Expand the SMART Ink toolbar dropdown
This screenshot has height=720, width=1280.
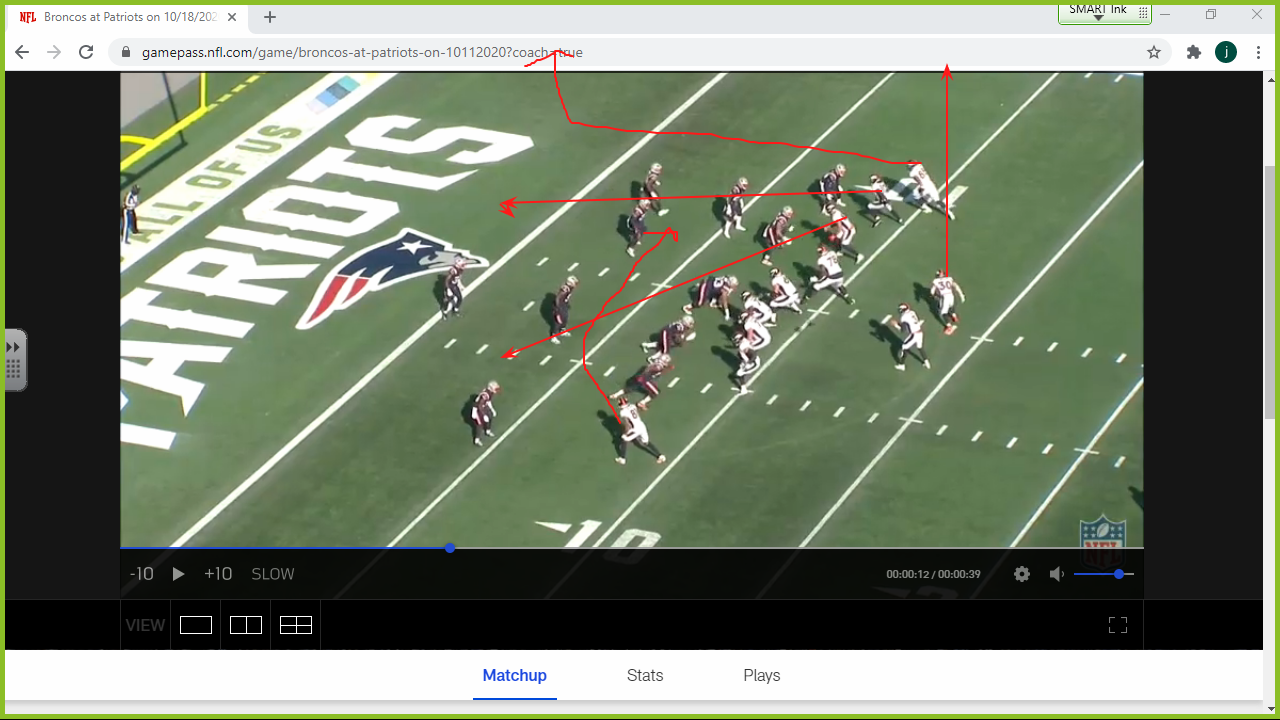[1098, 18]
